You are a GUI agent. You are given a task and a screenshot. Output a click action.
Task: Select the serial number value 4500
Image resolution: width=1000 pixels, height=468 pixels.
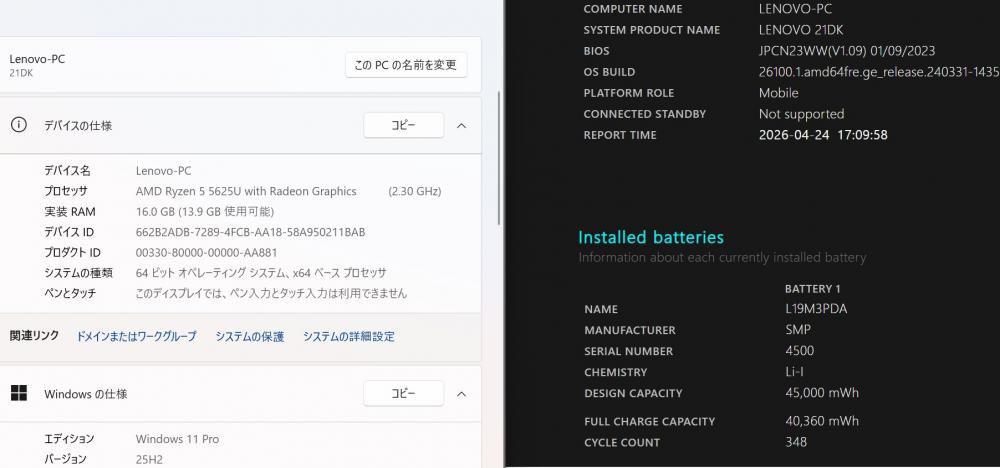(x=800, y=351)
